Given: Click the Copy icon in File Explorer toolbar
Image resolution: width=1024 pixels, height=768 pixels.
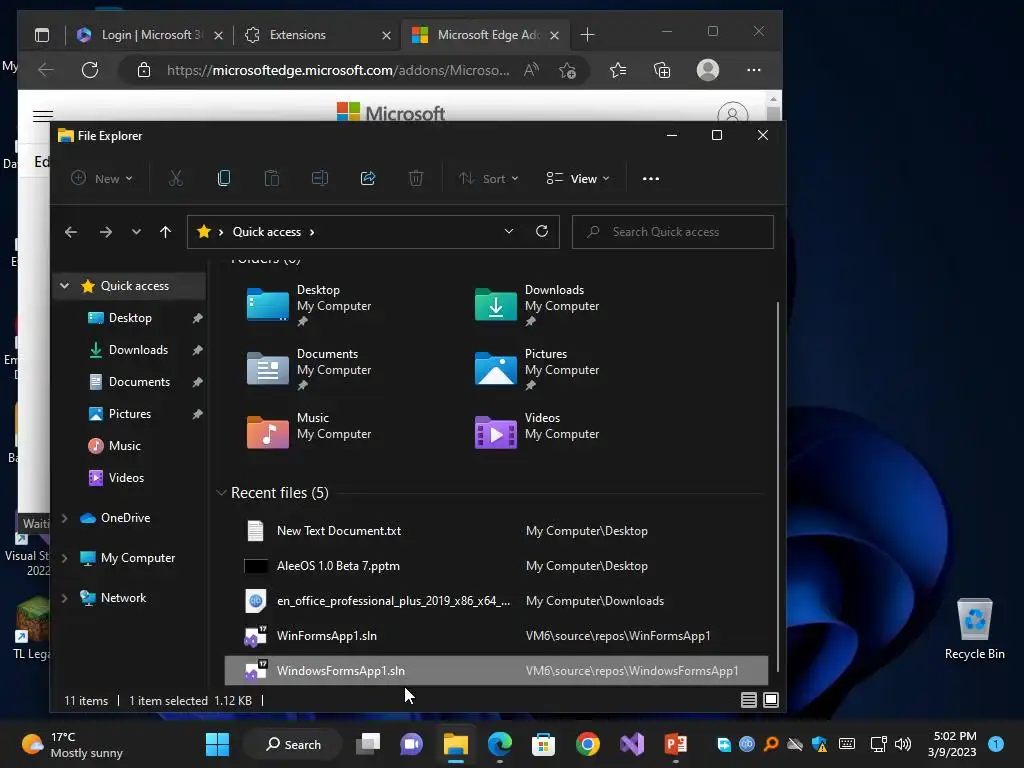Looking at the screenshot, I should [x=223, y=178].
